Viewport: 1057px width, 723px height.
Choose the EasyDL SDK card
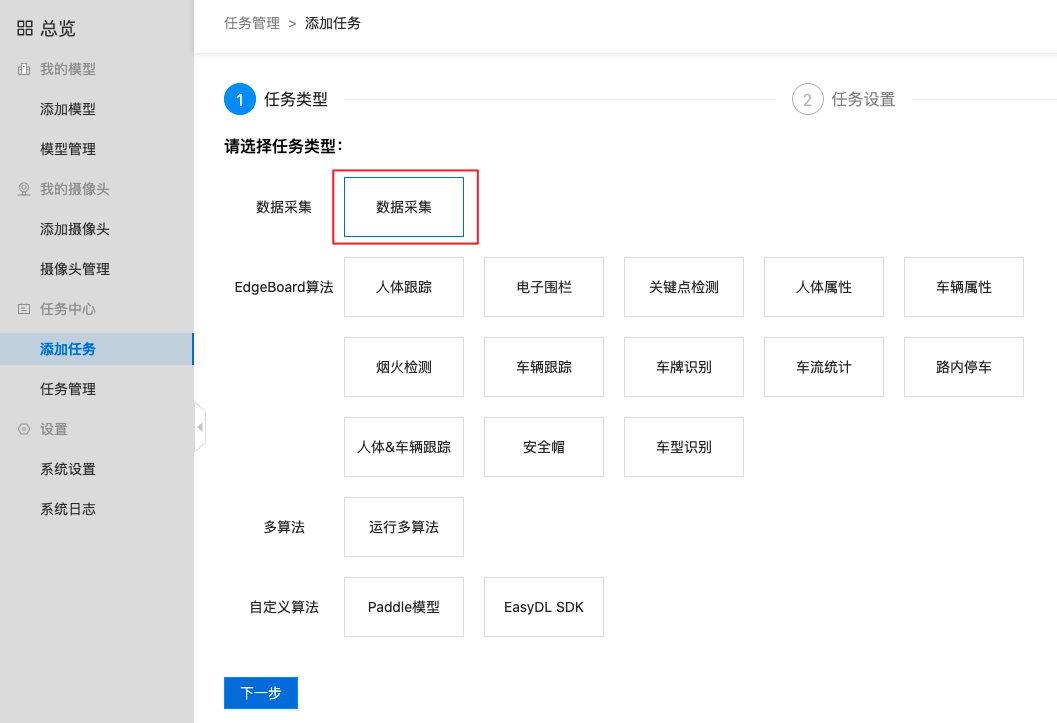(544, 607)
